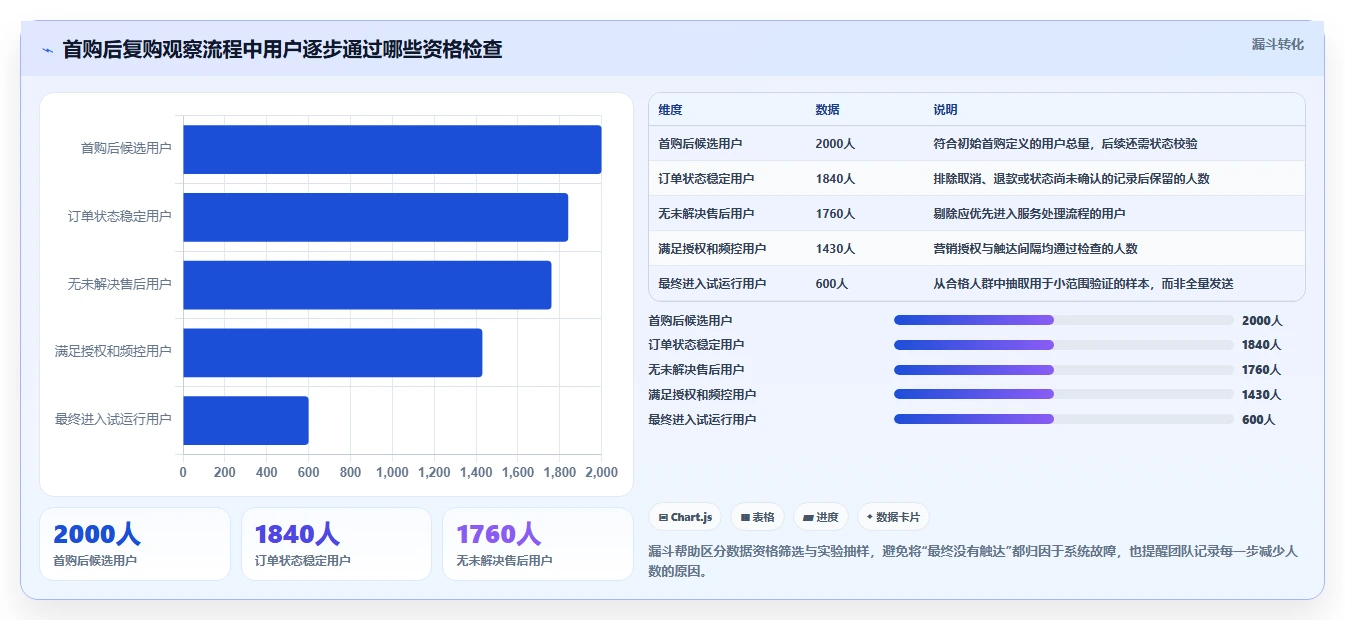Click the 满足授权和频控用户 bar in the chart
Image resolution: width=1345 pixels, height=620 pixels.
pos(333,353)
